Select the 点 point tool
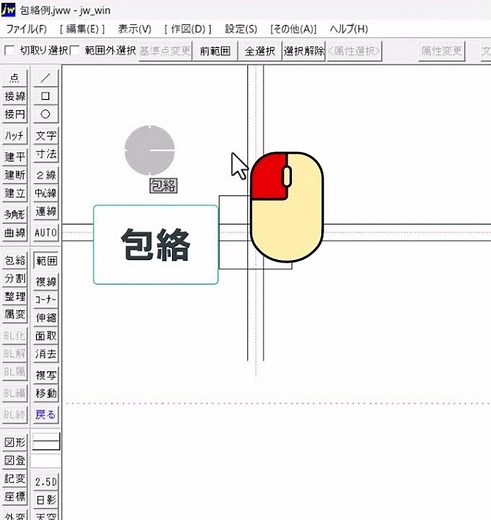491x520 pixels. click(15, 78)
